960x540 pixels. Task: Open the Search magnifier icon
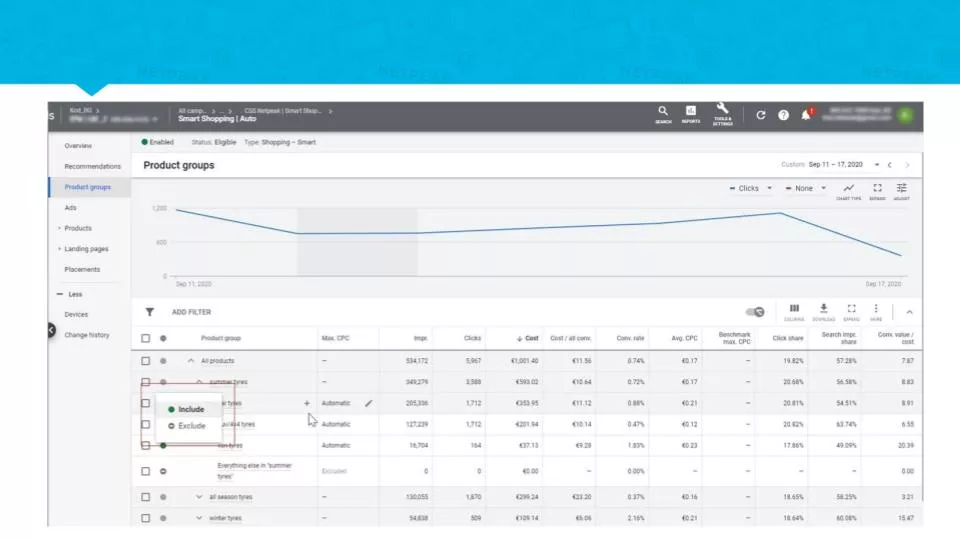tap(663, 114)
